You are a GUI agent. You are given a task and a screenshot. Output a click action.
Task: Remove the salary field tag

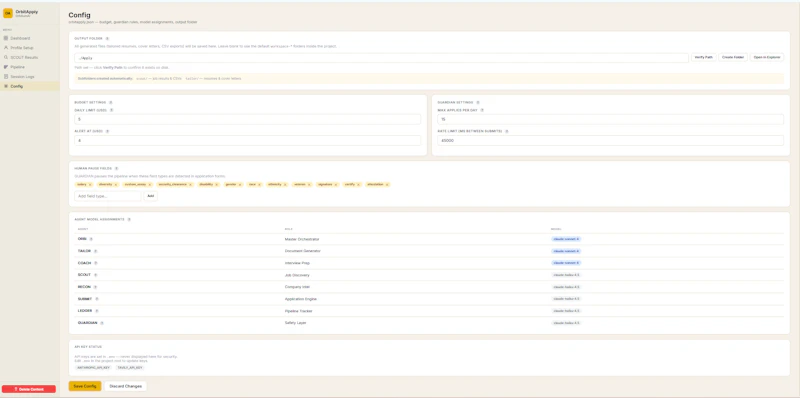[90, 184]
